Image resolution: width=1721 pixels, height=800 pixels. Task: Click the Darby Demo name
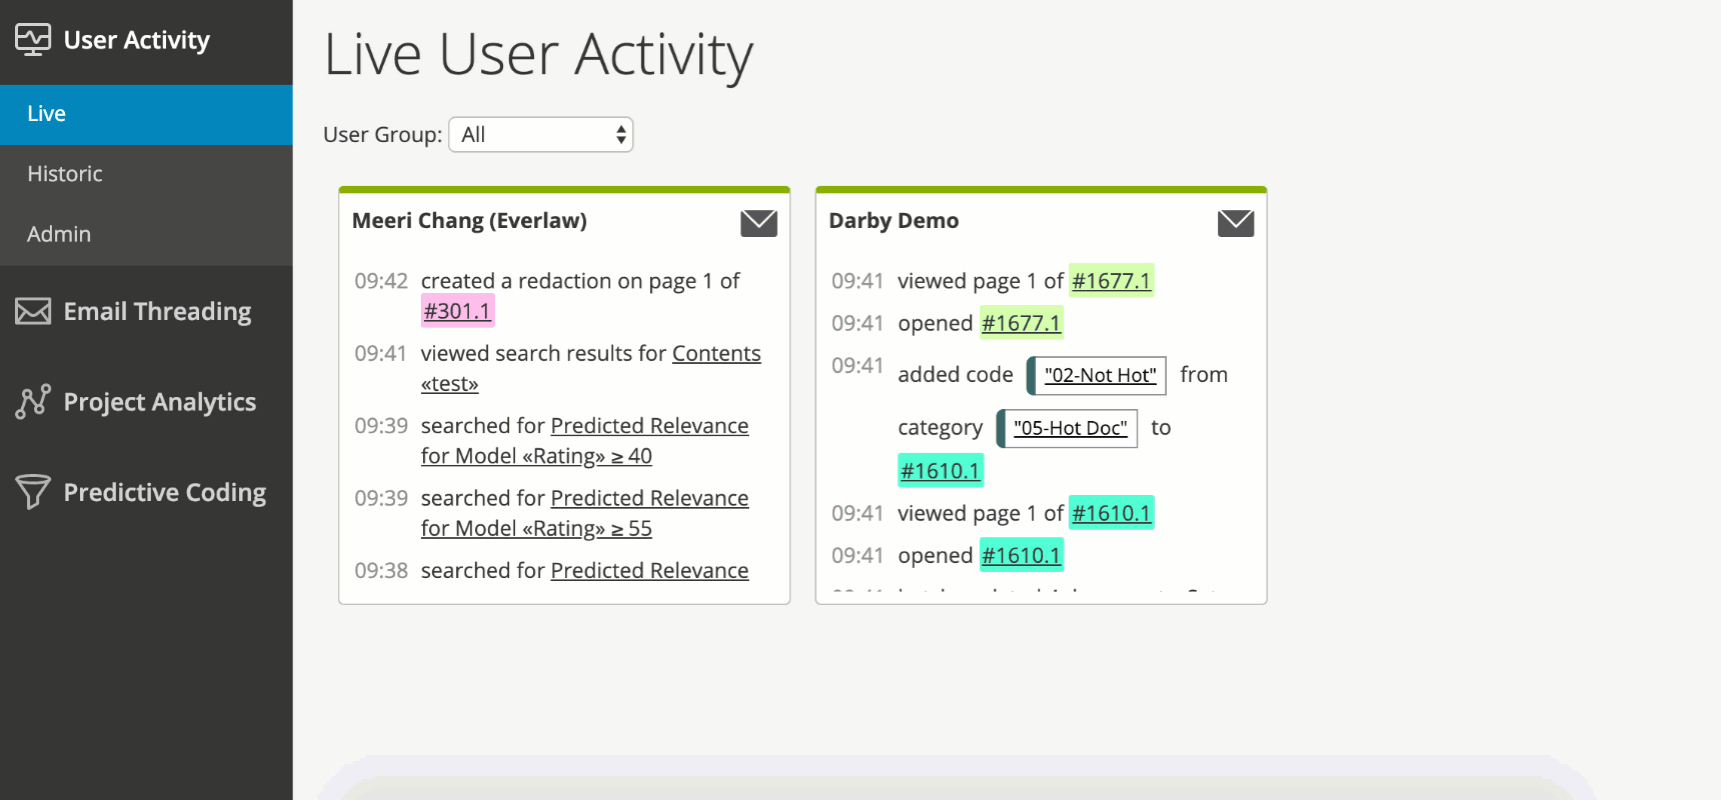pyautogui.click(x=894, y=221)
